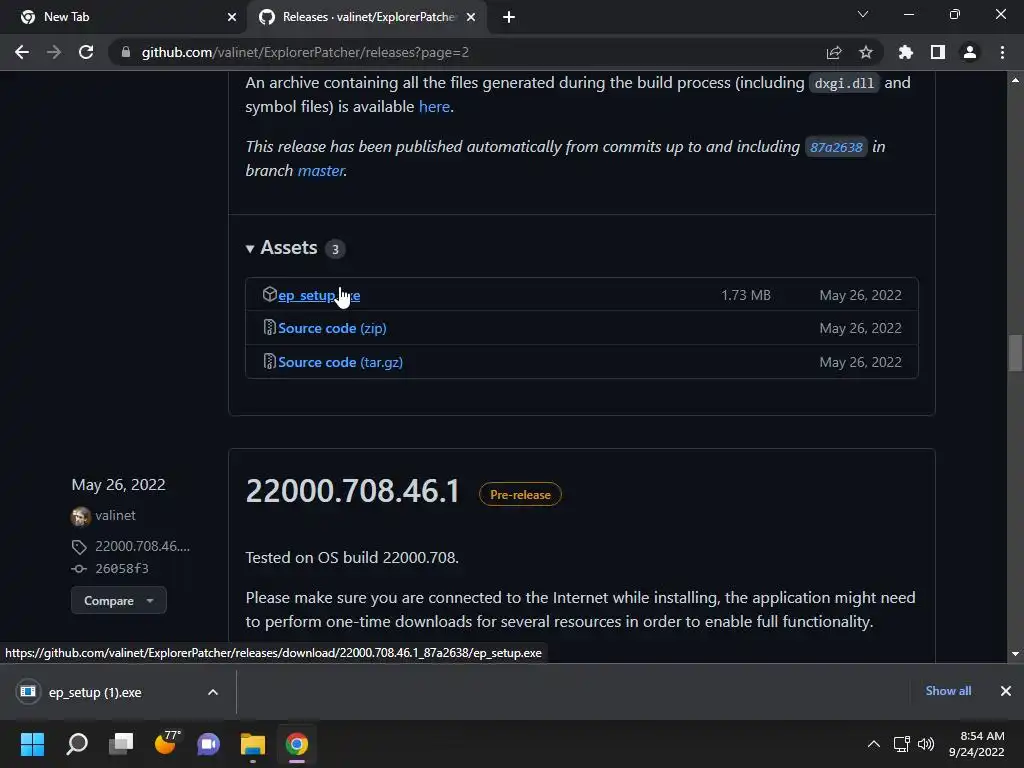Click the dxgi.dll code label
This screenshot has height=768, width=1024.
click(x=844, y=84)
